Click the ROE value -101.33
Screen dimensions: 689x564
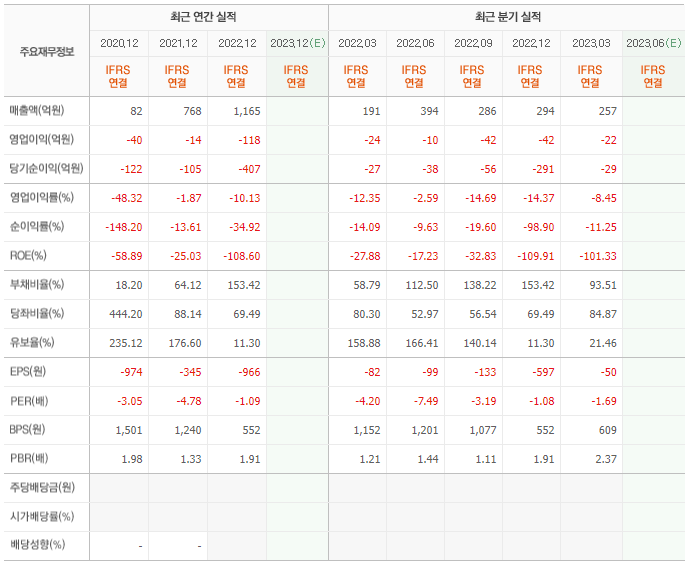[598, 256]
